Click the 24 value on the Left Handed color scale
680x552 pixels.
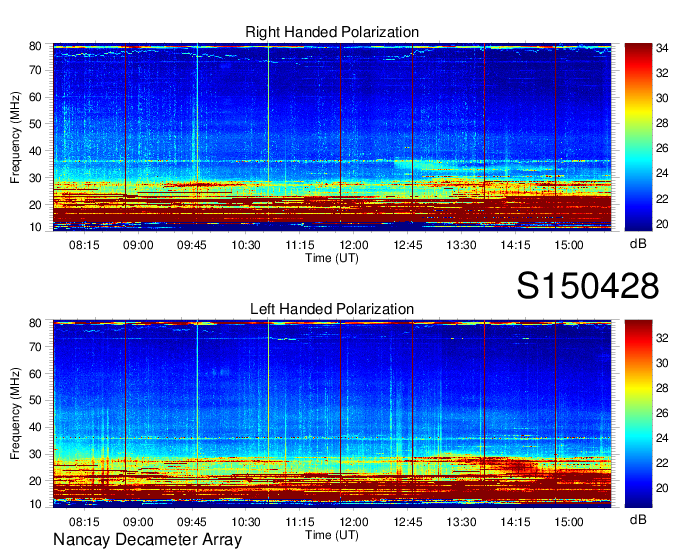point(662,438)
